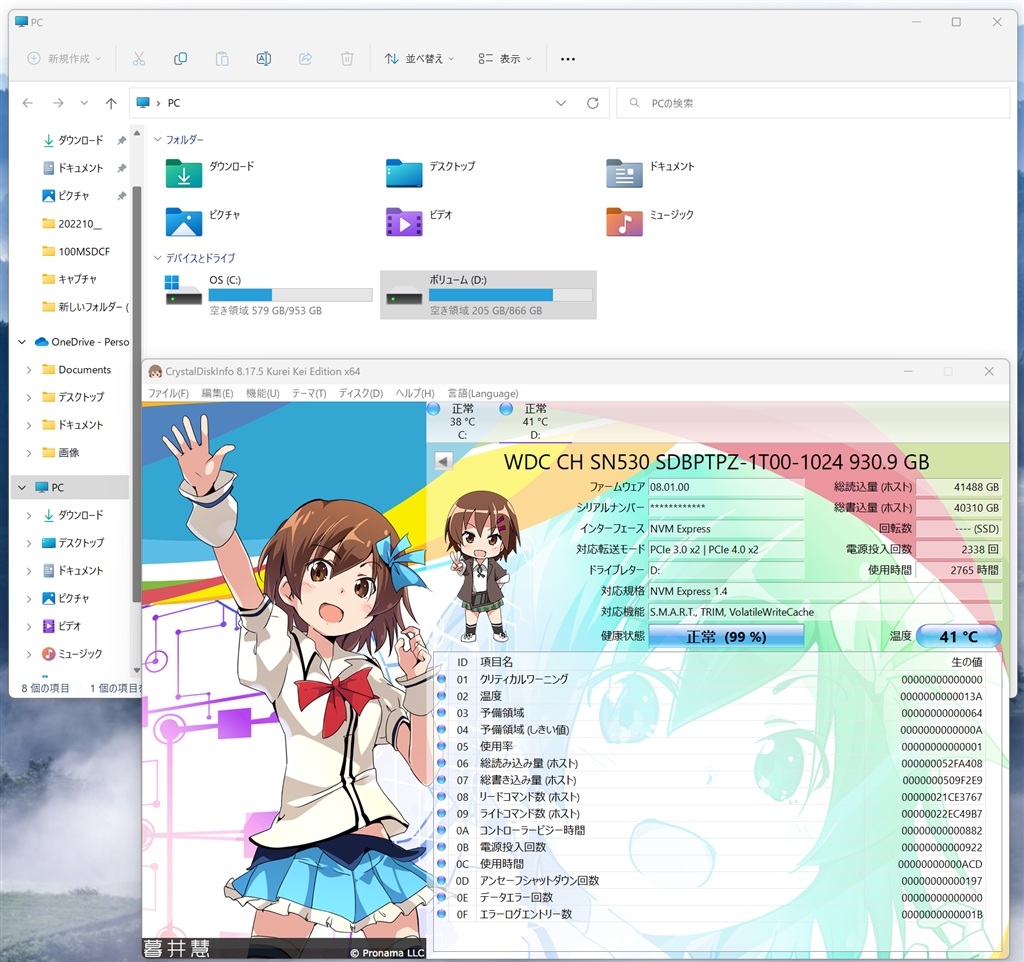This screenshot has width=1024, height=962.
Task: Go back with the Explorer back arrow
Action: point(27,103)
